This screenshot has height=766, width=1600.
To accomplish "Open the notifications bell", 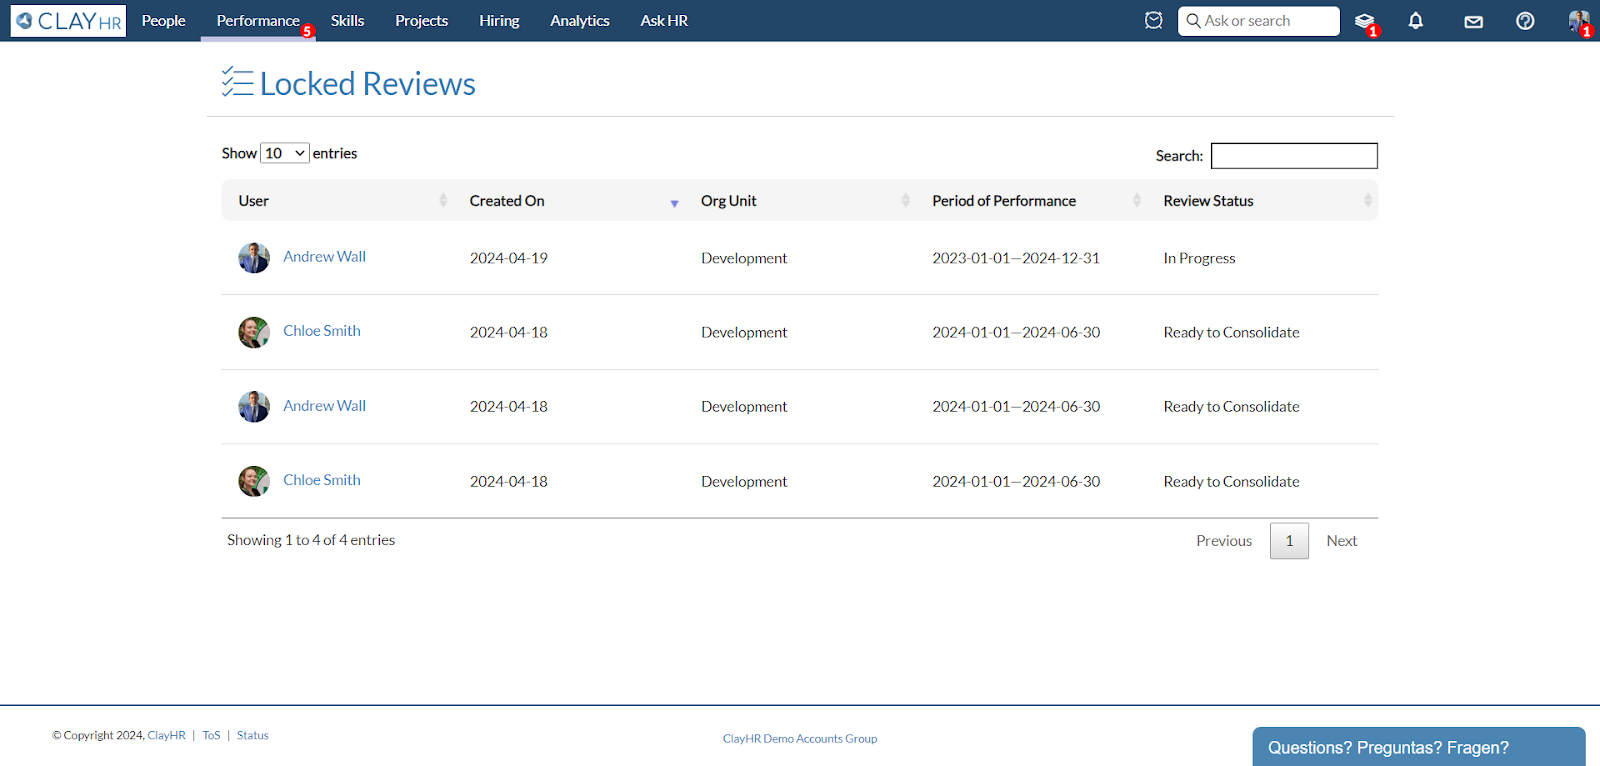I will [1415, 21].
